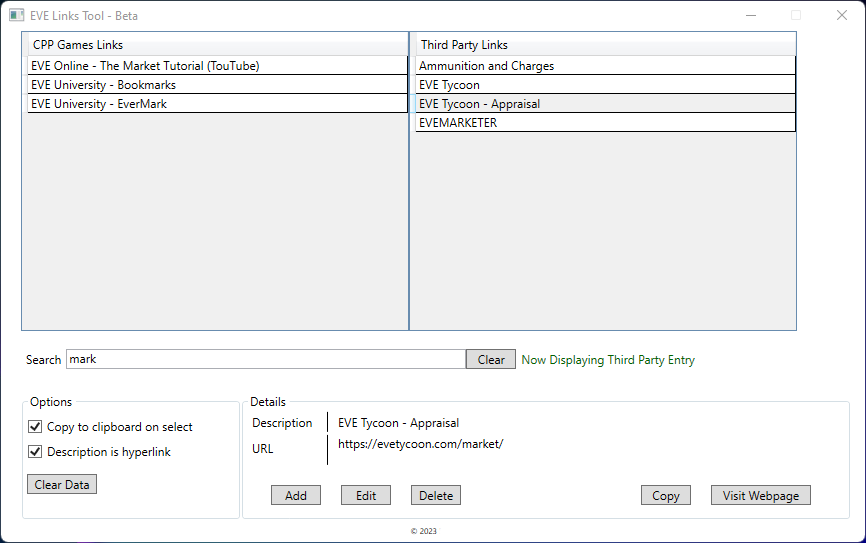Close the EVE Links Tool window

pos(842,15)
